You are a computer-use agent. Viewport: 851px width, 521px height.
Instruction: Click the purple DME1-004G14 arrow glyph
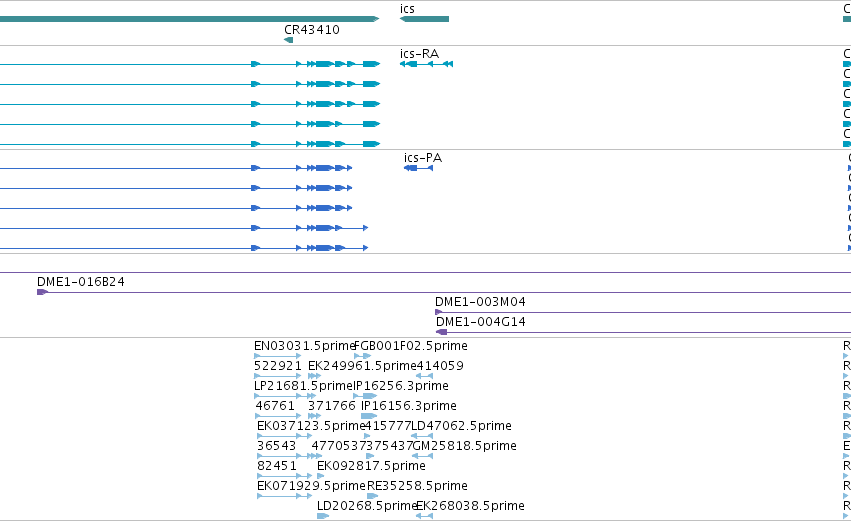click(x=442, y=332)
